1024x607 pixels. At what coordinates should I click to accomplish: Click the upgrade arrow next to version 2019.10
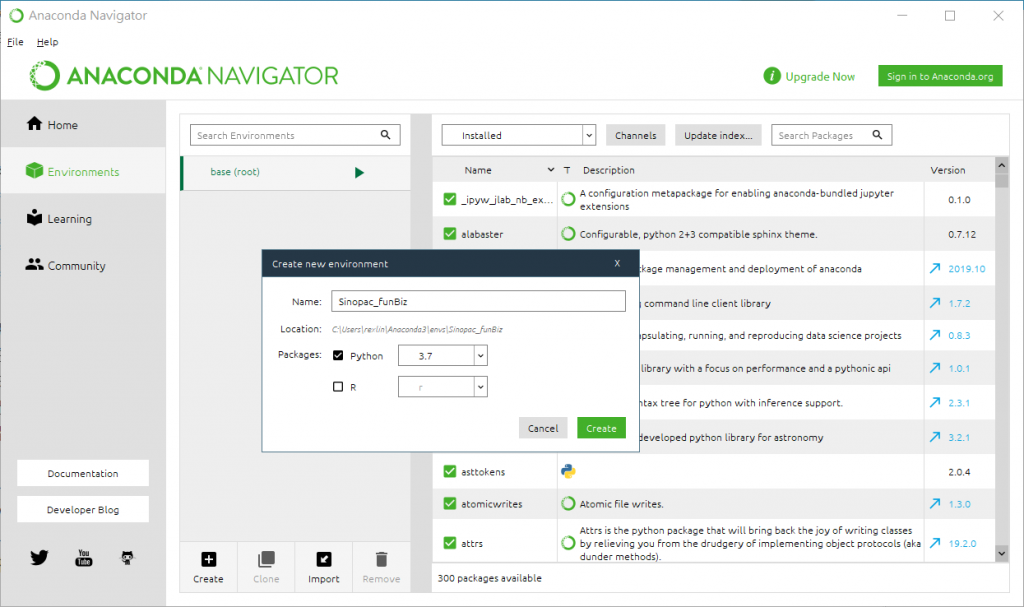pos(935,269)
